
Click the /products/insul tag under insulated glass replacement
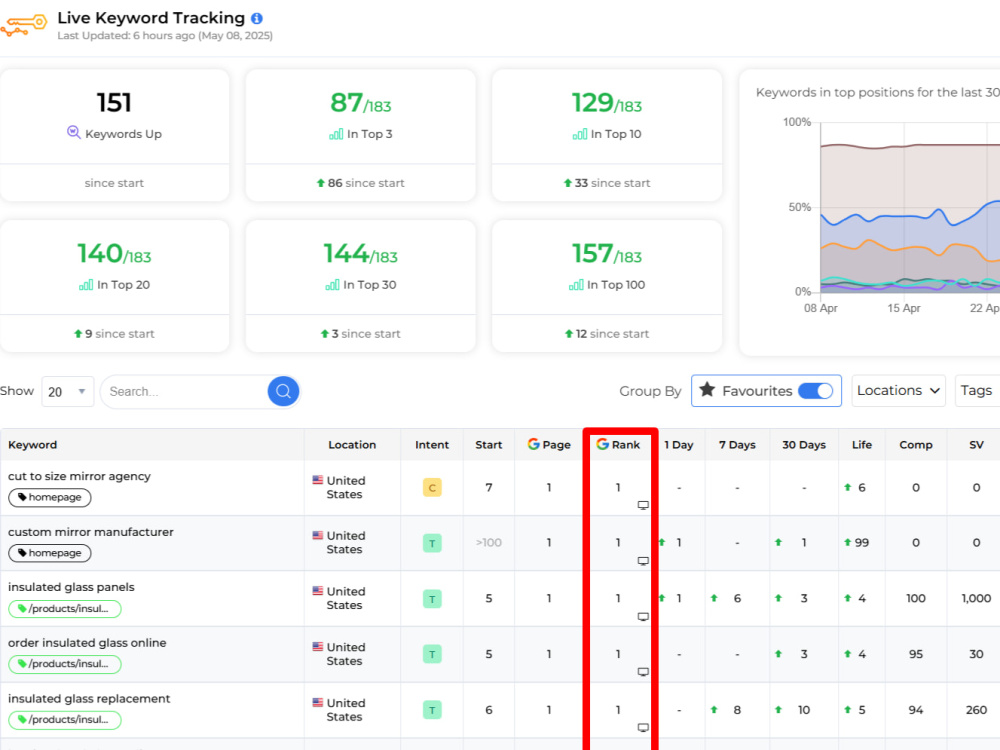64,719
